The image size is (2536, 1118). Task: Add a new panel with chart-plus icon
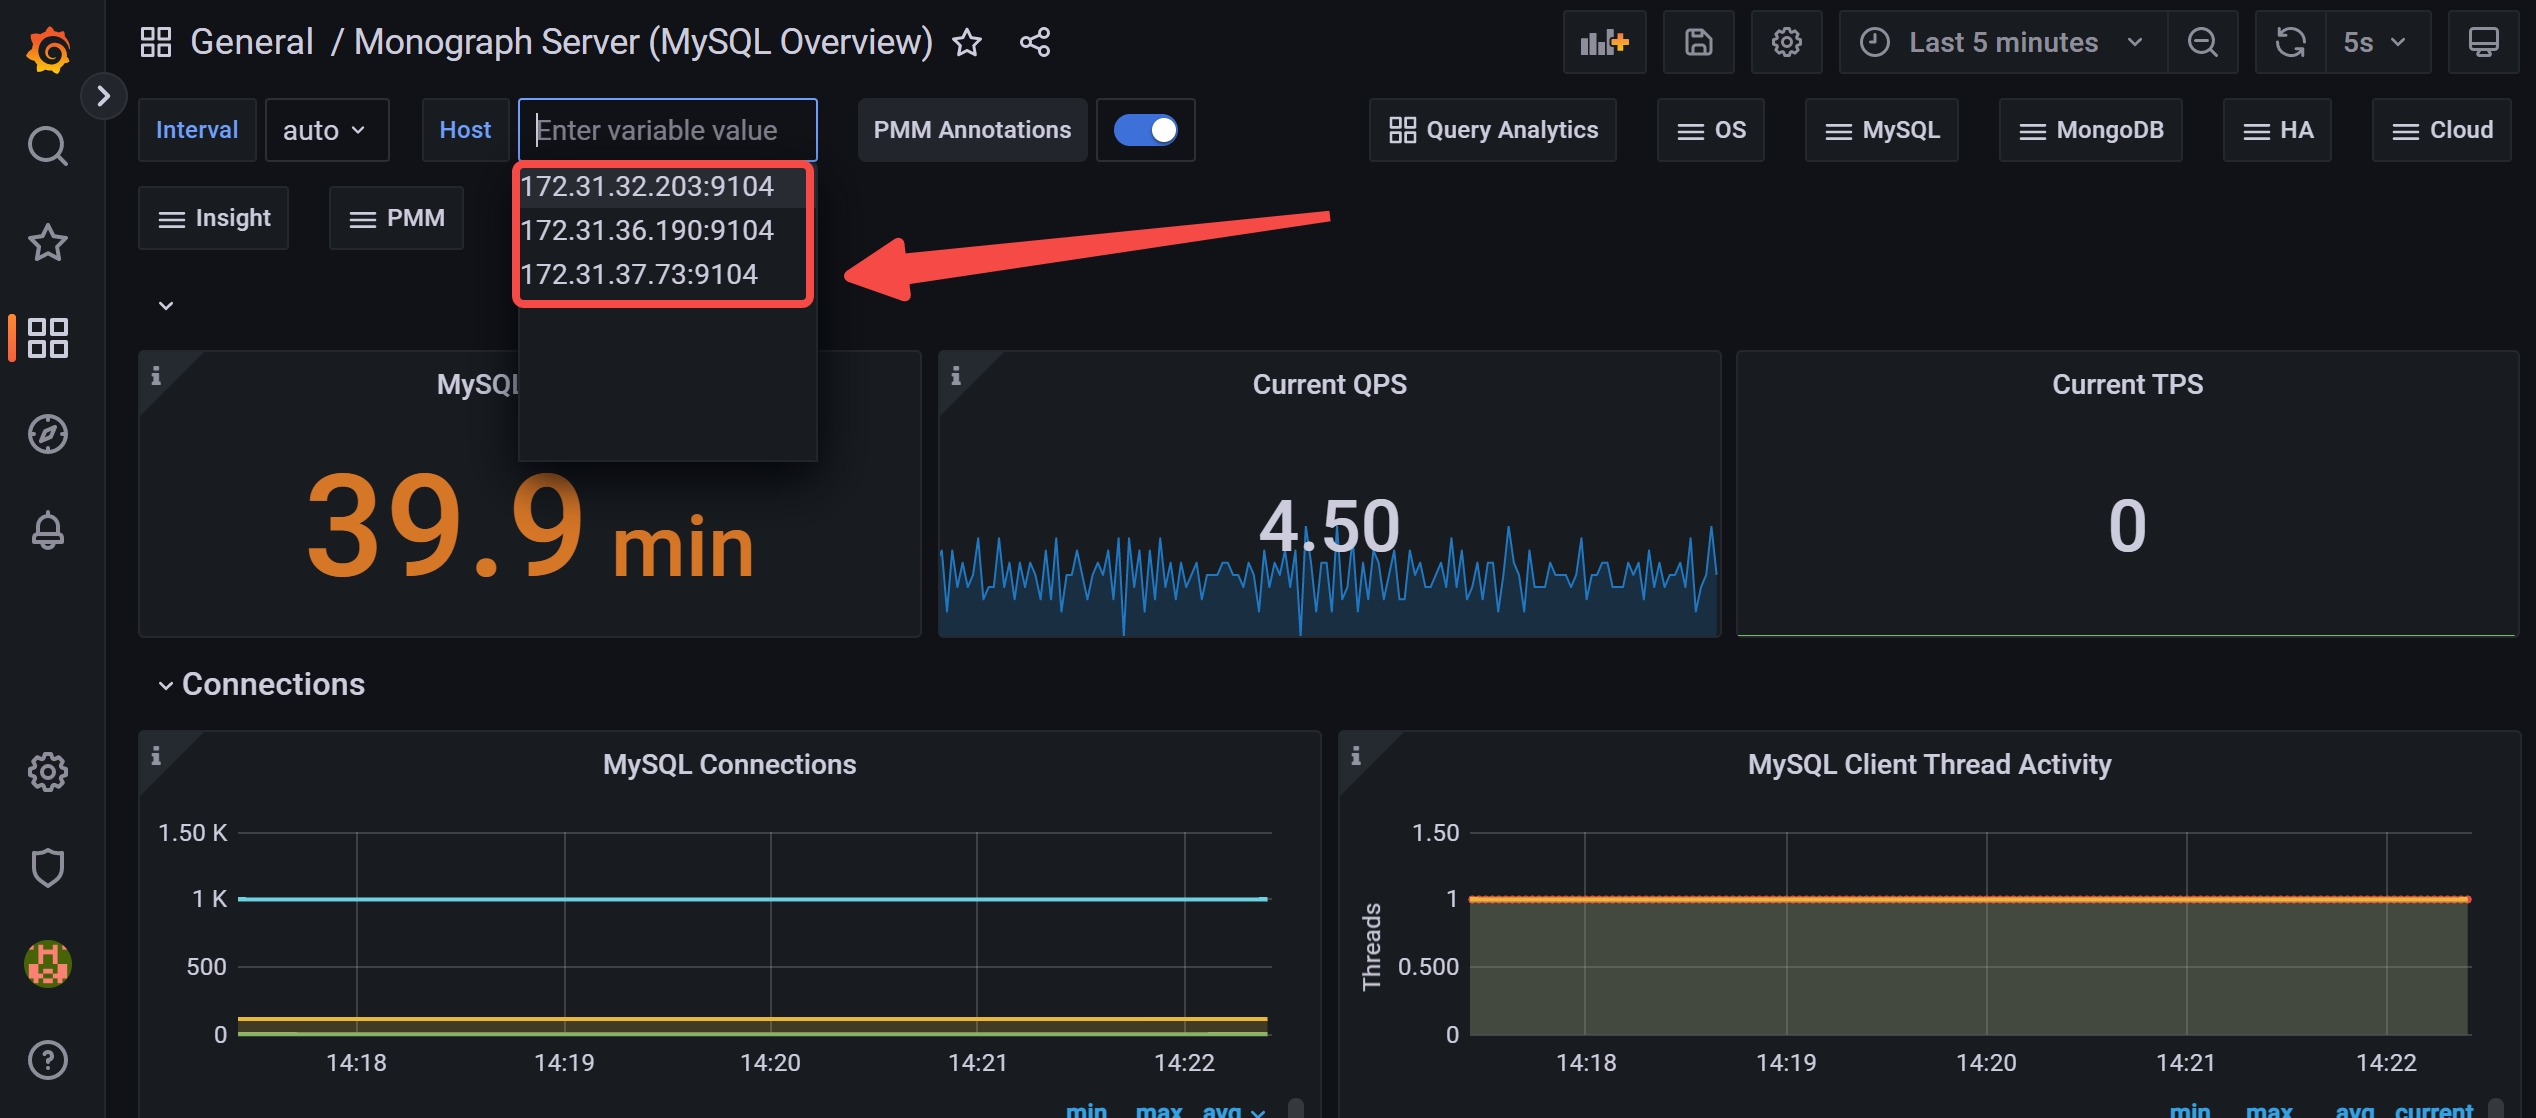(1604, 42)
